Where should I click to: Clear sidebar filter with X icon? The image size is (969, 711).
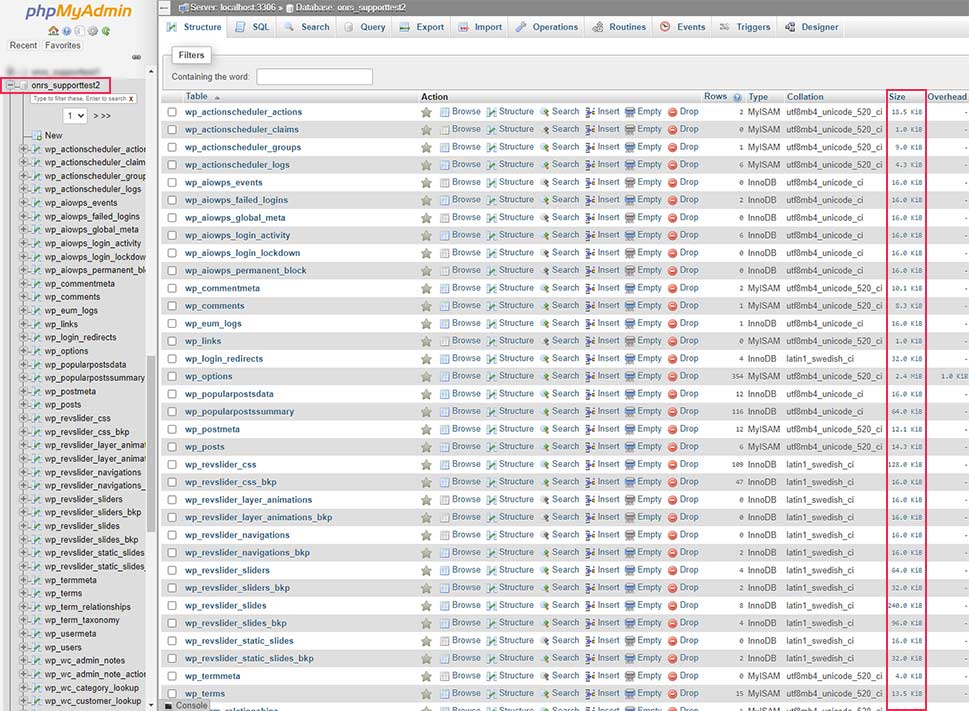coord(131,99)
